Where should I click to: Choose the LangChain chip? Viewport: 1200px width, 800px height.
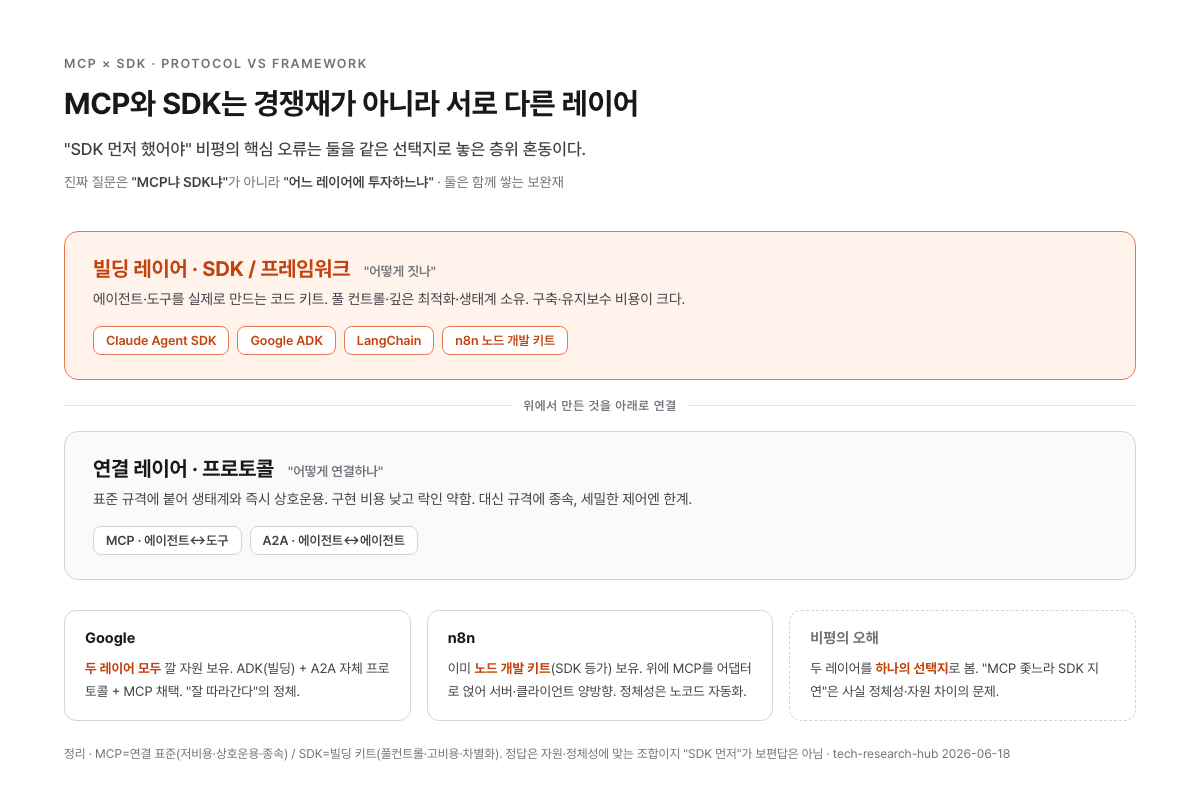[x=389, y=340]
